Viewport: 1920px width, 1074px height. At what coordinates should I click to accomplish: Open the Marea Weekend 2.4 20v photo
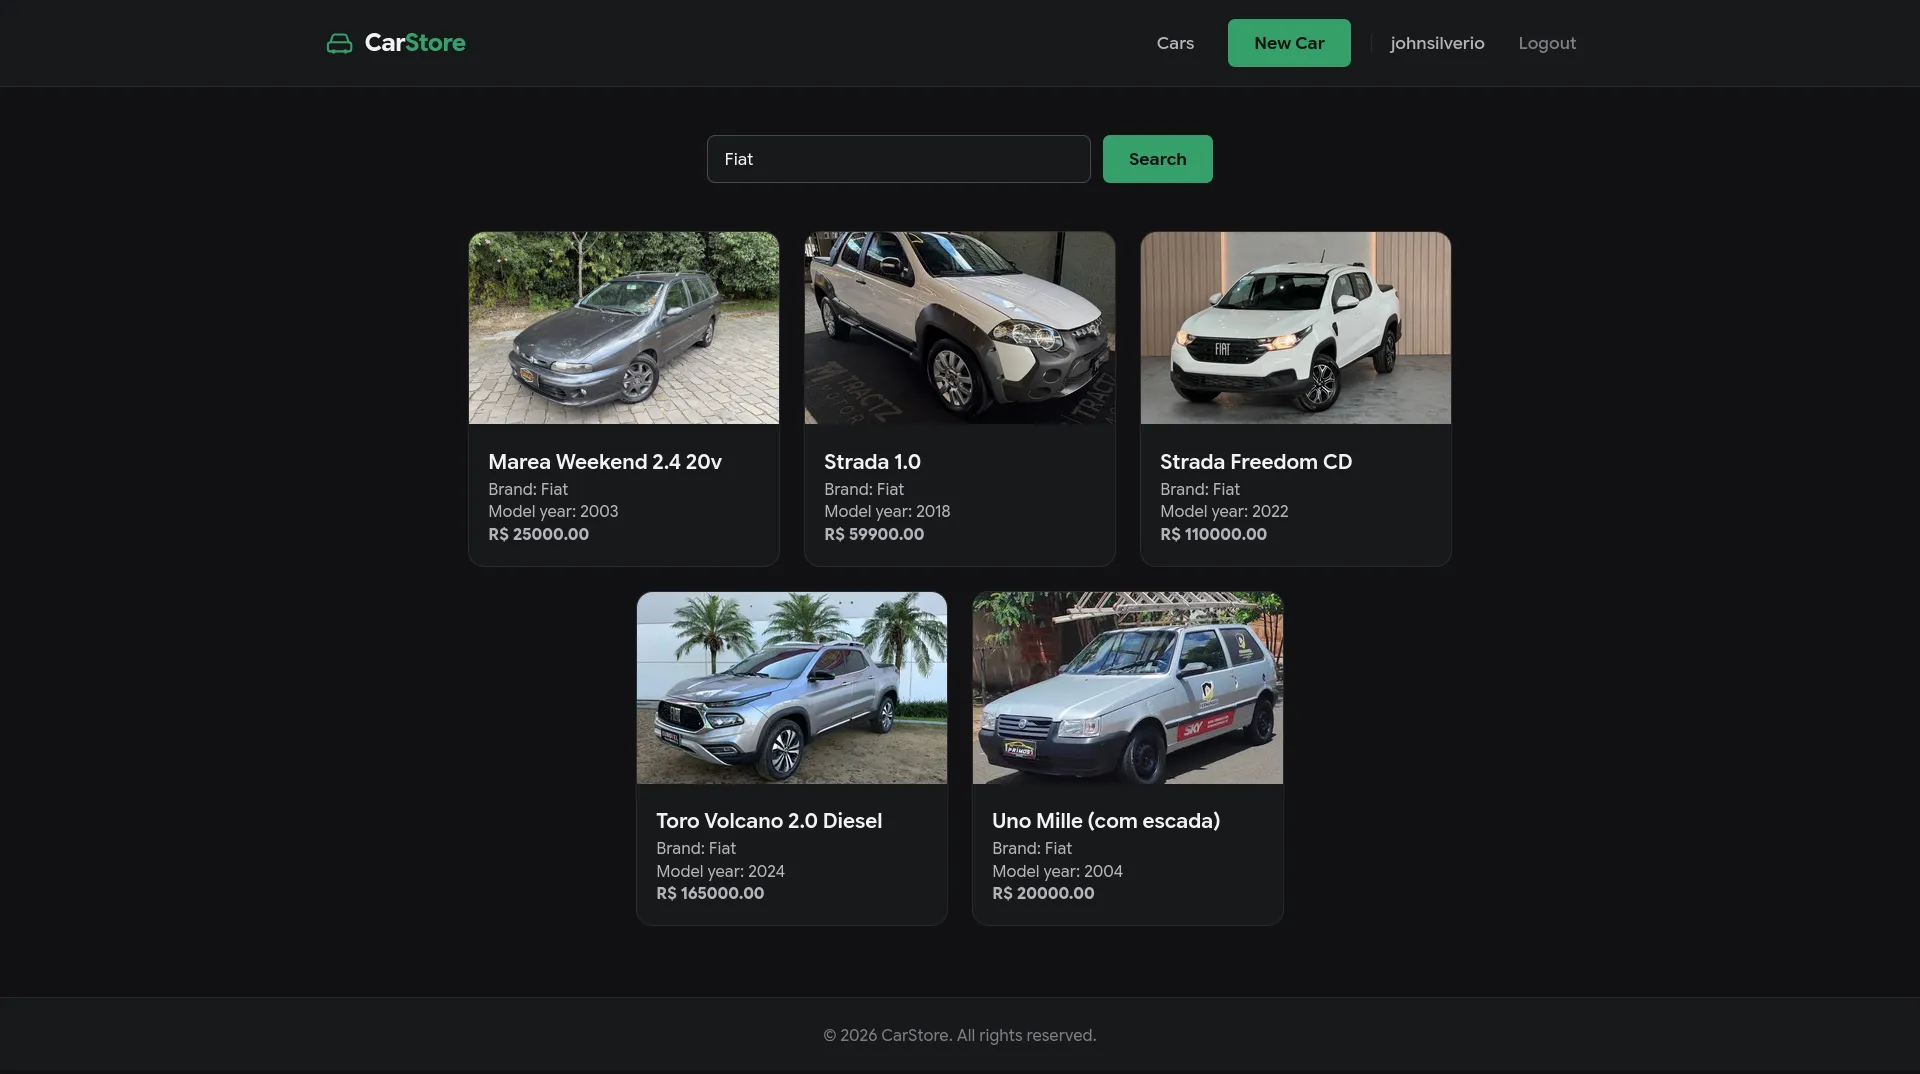click(x=624, y=328)
